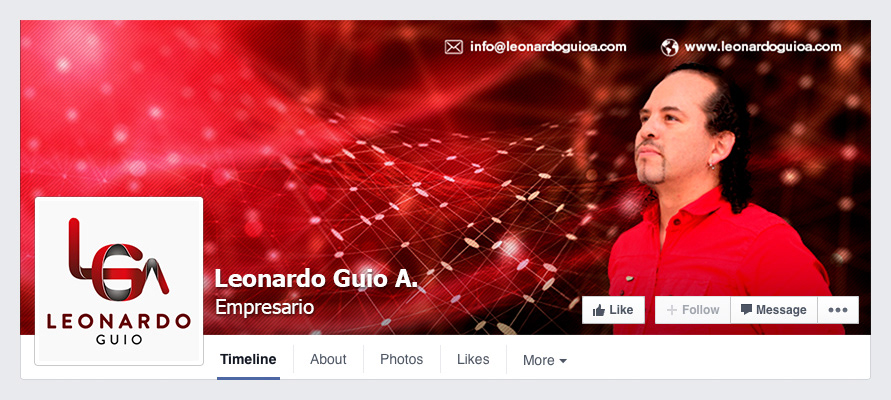Viewport: 891px width, 400px height.
Task: Open the About tab
Action: pos(328,360)
